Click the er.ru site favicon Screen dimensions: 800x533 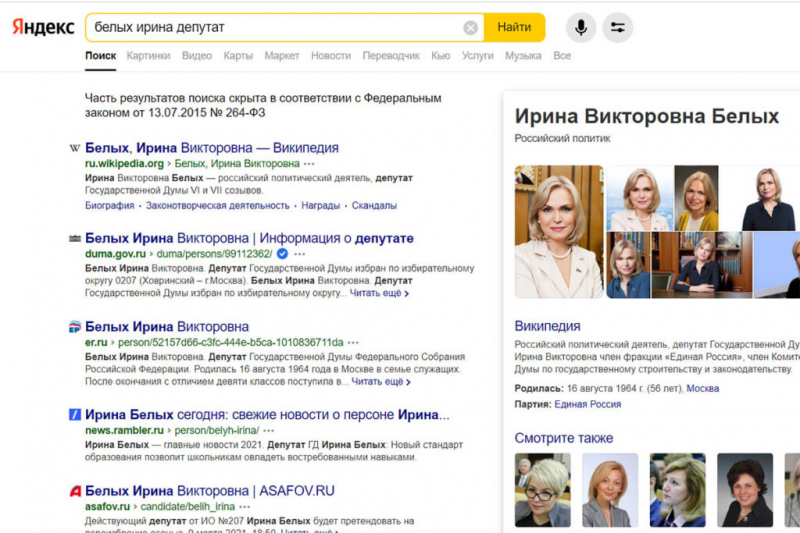(74, 327)
